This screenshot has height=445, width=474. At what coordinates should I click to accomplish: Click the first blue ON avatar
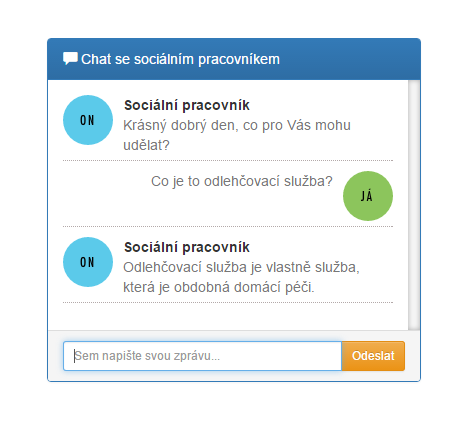pos(88,120)
